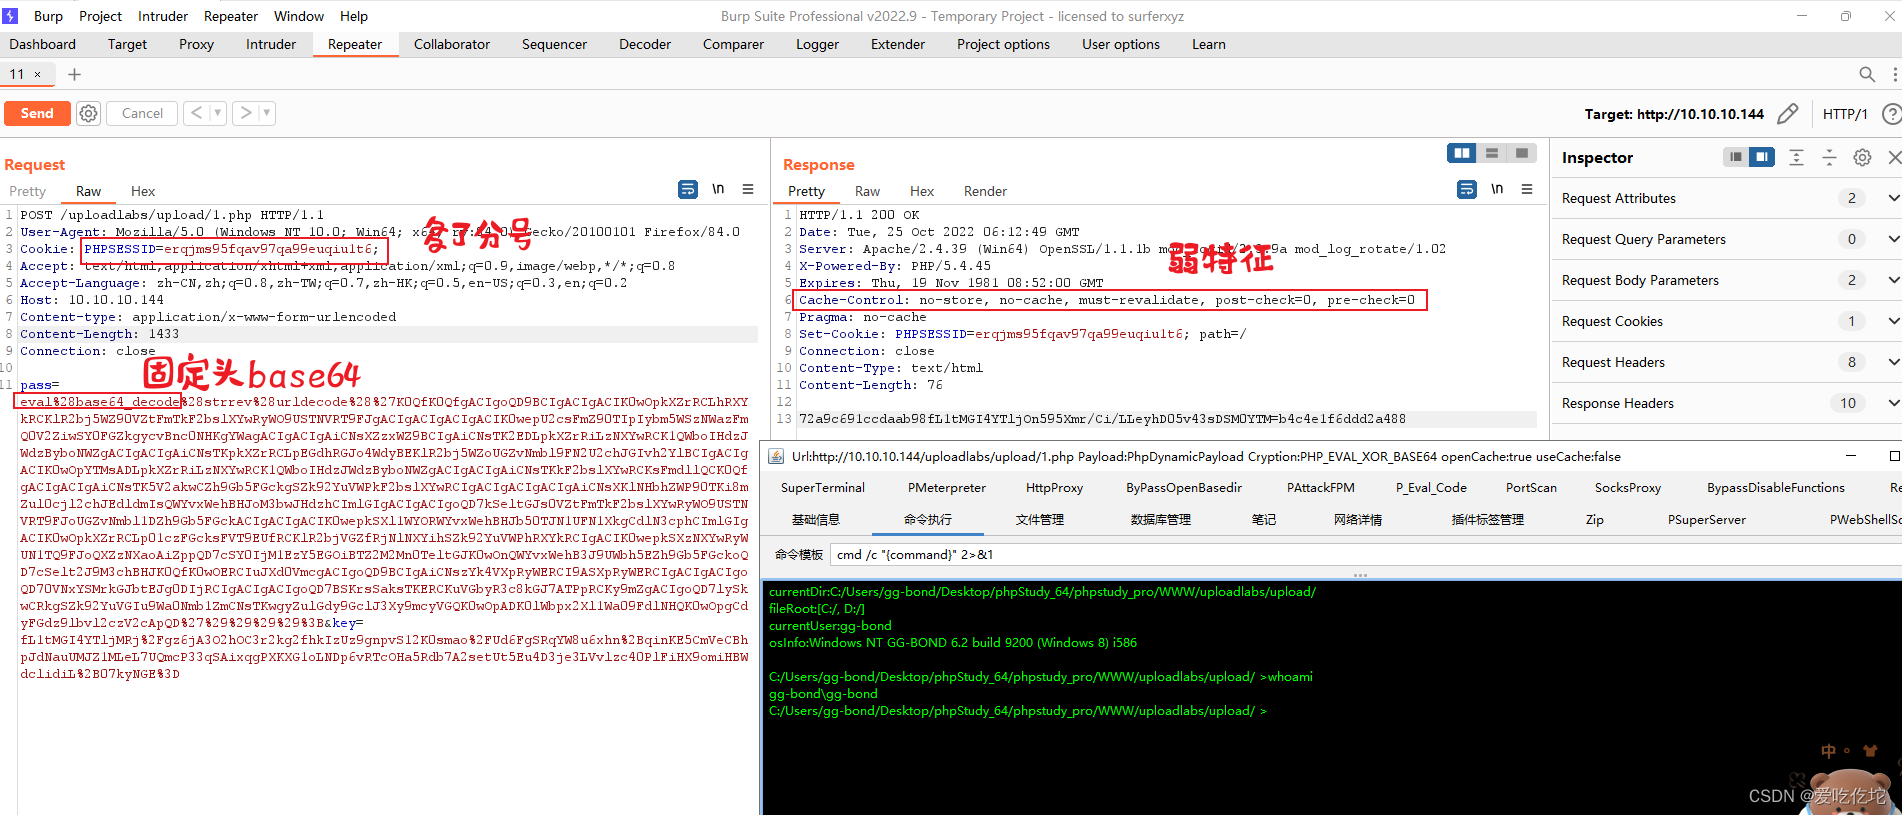This screenshot has width=1902, height=815.
Task: Select top-bottom request/response layout
Action: click(x=1492, y=153)
